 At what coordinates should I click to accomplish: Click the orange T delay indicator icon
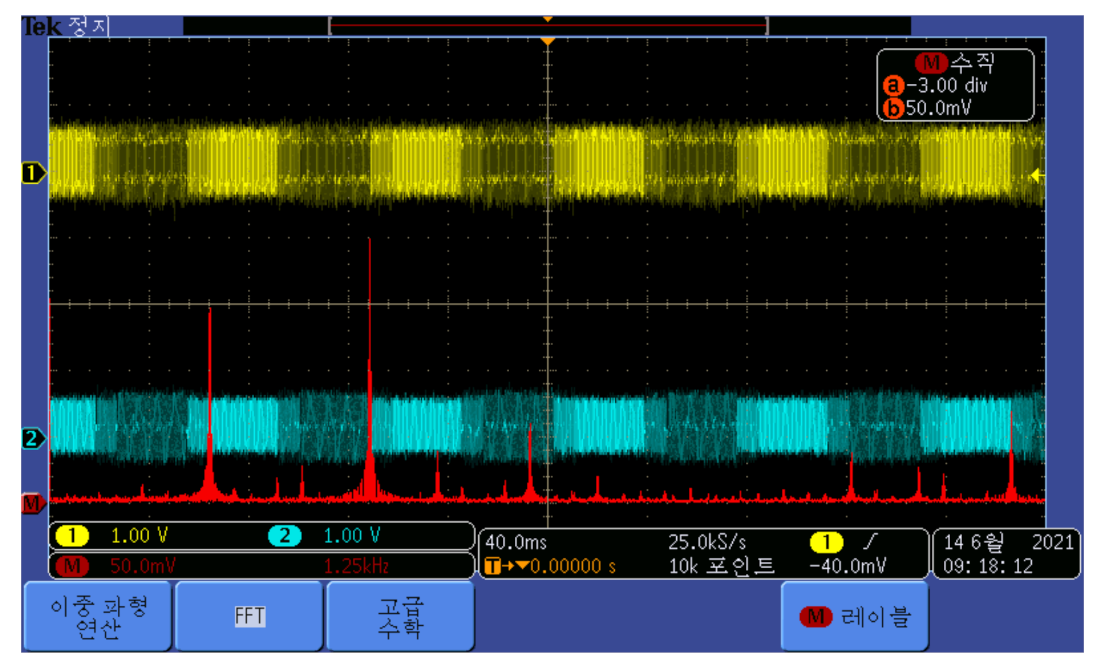click(x=491, y=567)
